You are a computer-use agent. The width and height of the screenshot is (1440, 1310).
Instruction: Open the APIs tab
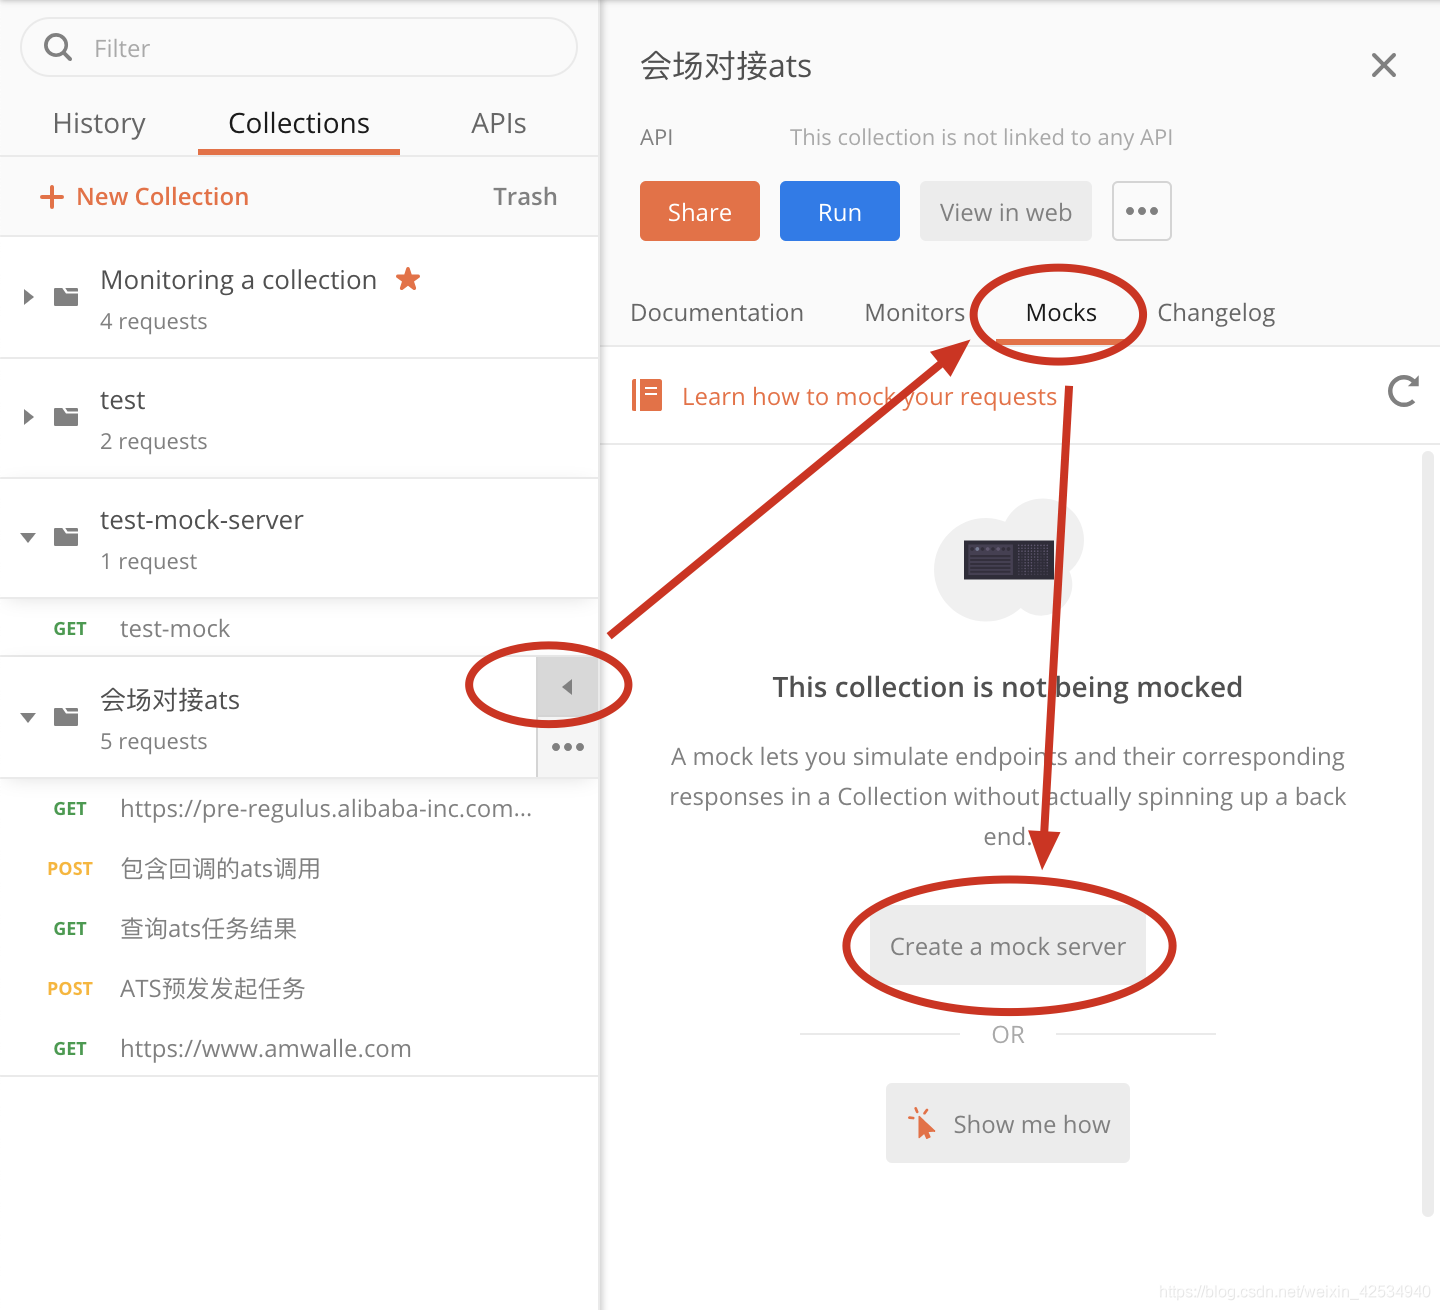pos(498,123)
